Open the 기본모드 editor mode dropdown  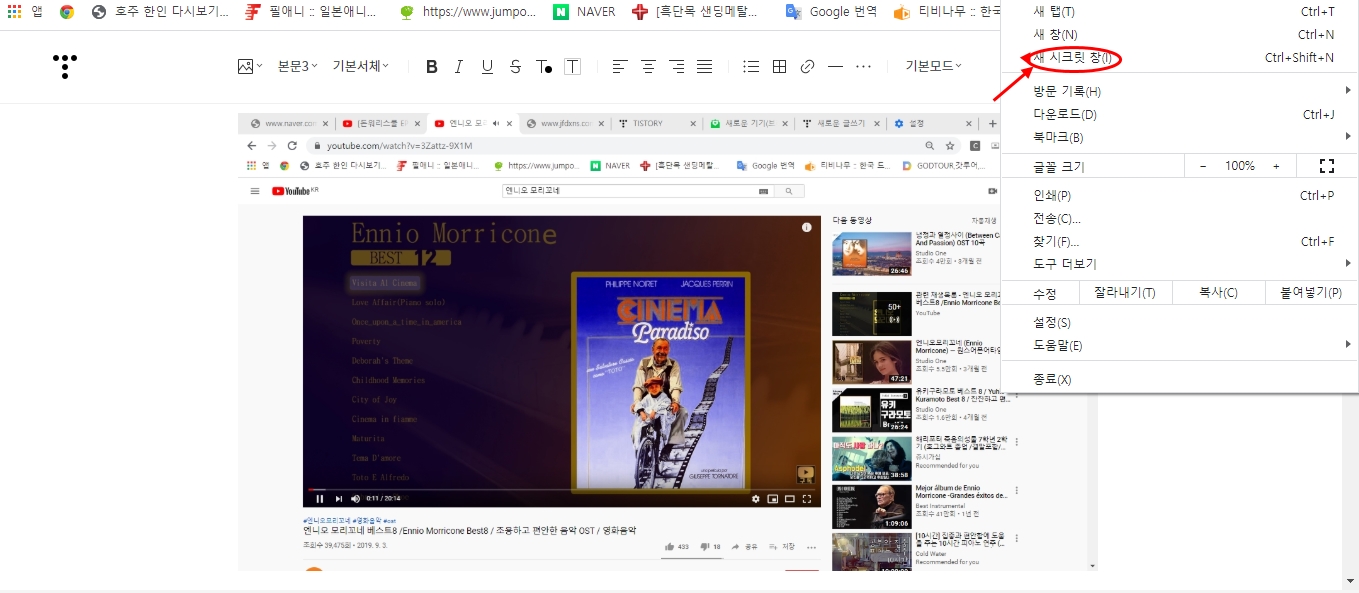click(x=933, y=66)
